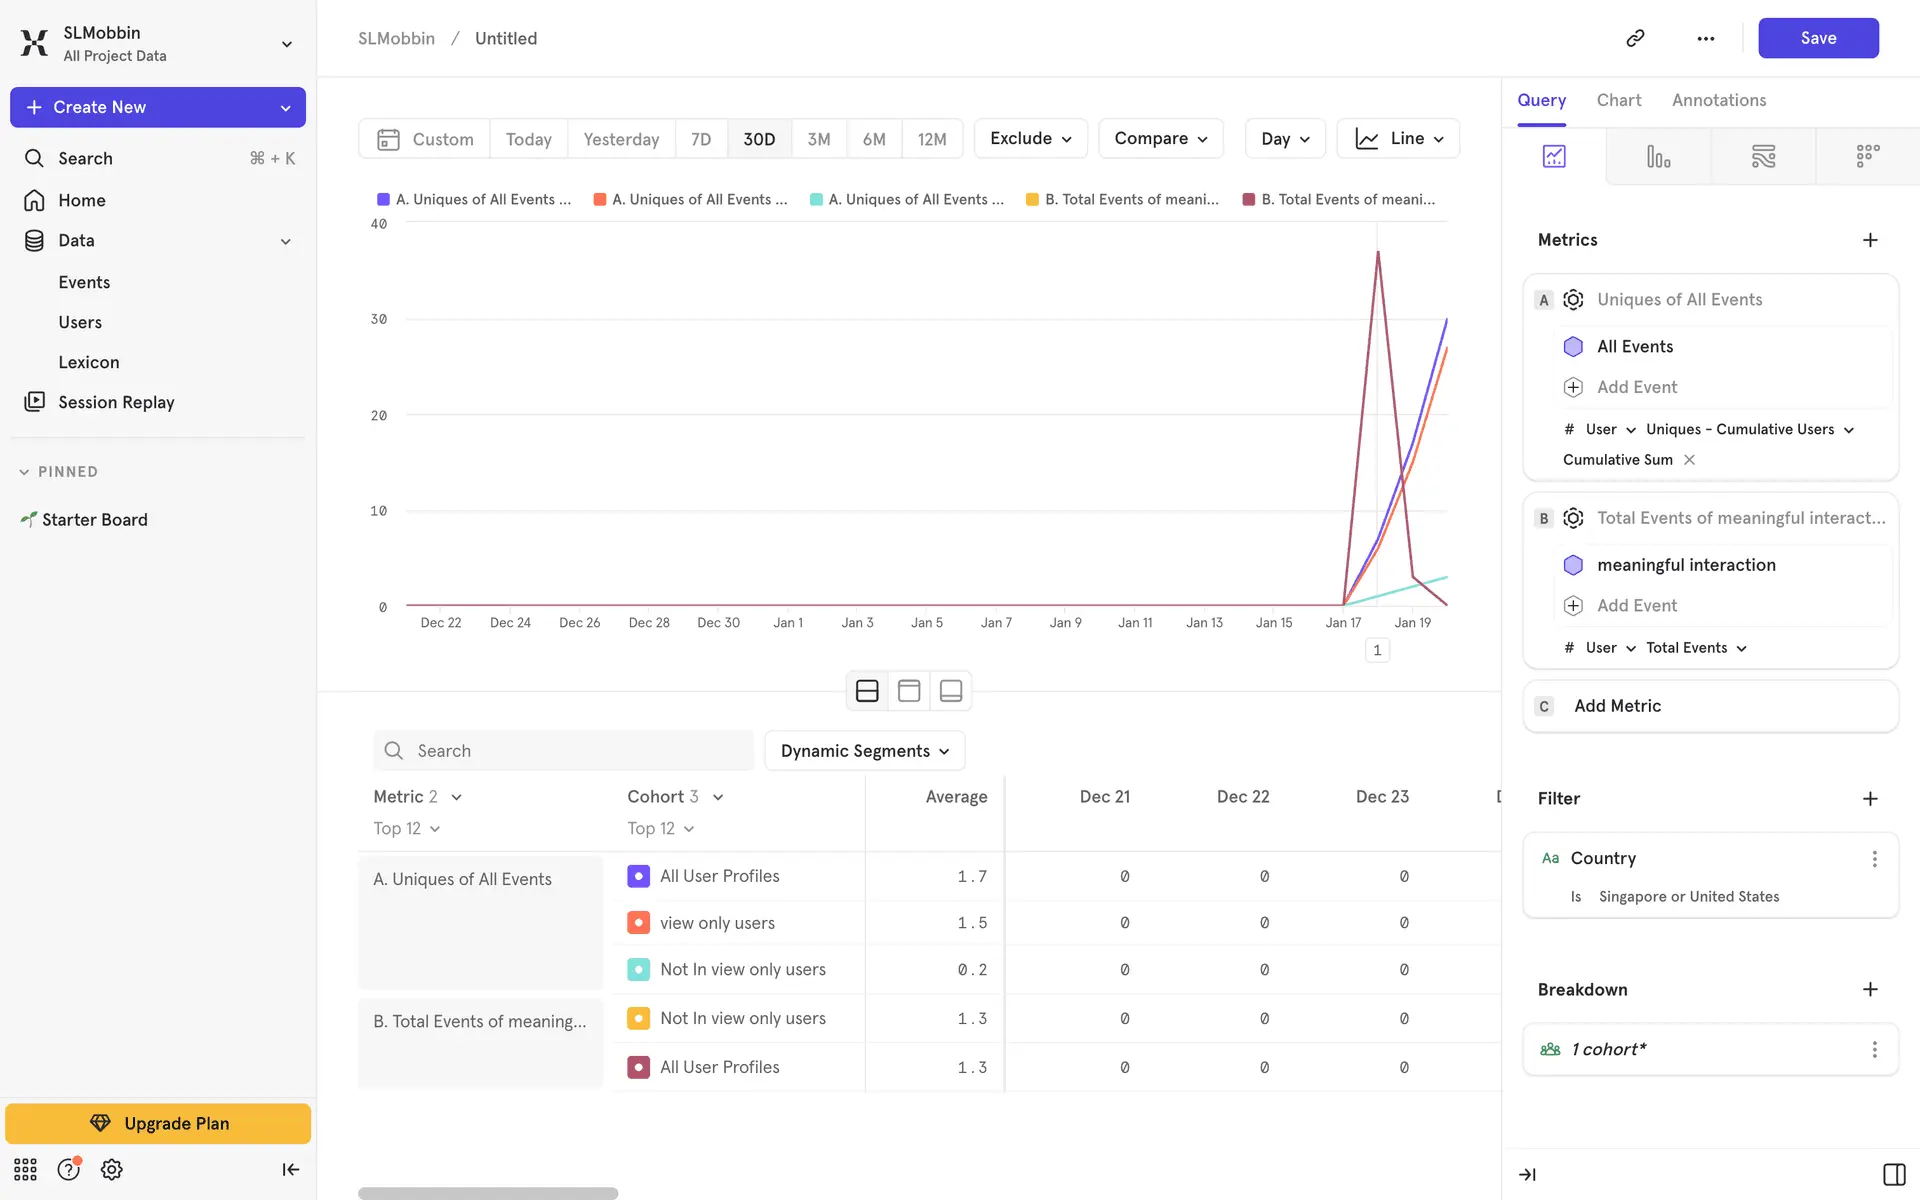Open the Dynamic Segments dropdown

pyautogui.click(x=864, y=751)
